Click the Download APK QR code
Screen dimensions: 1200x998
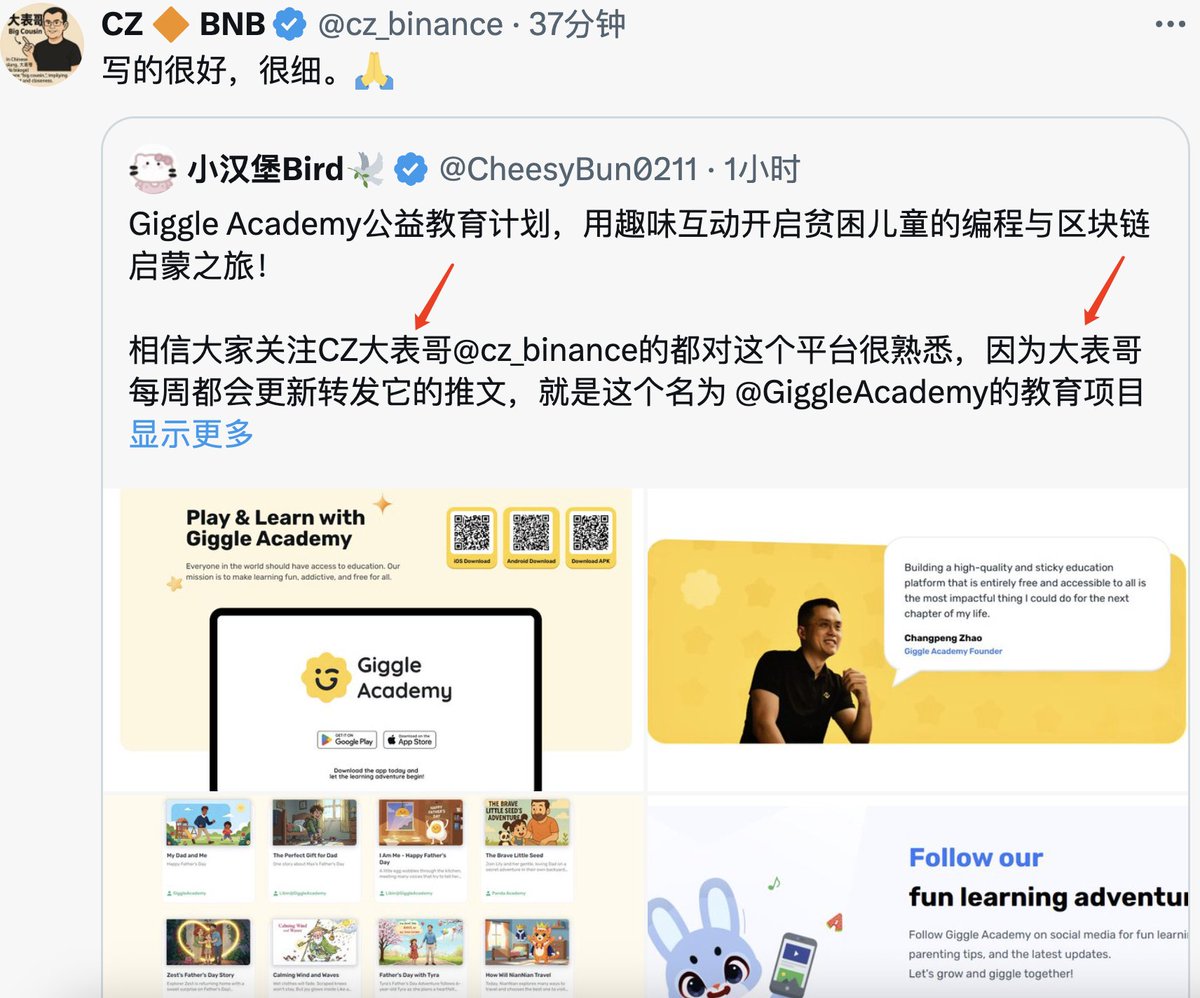tap(591, 538)
